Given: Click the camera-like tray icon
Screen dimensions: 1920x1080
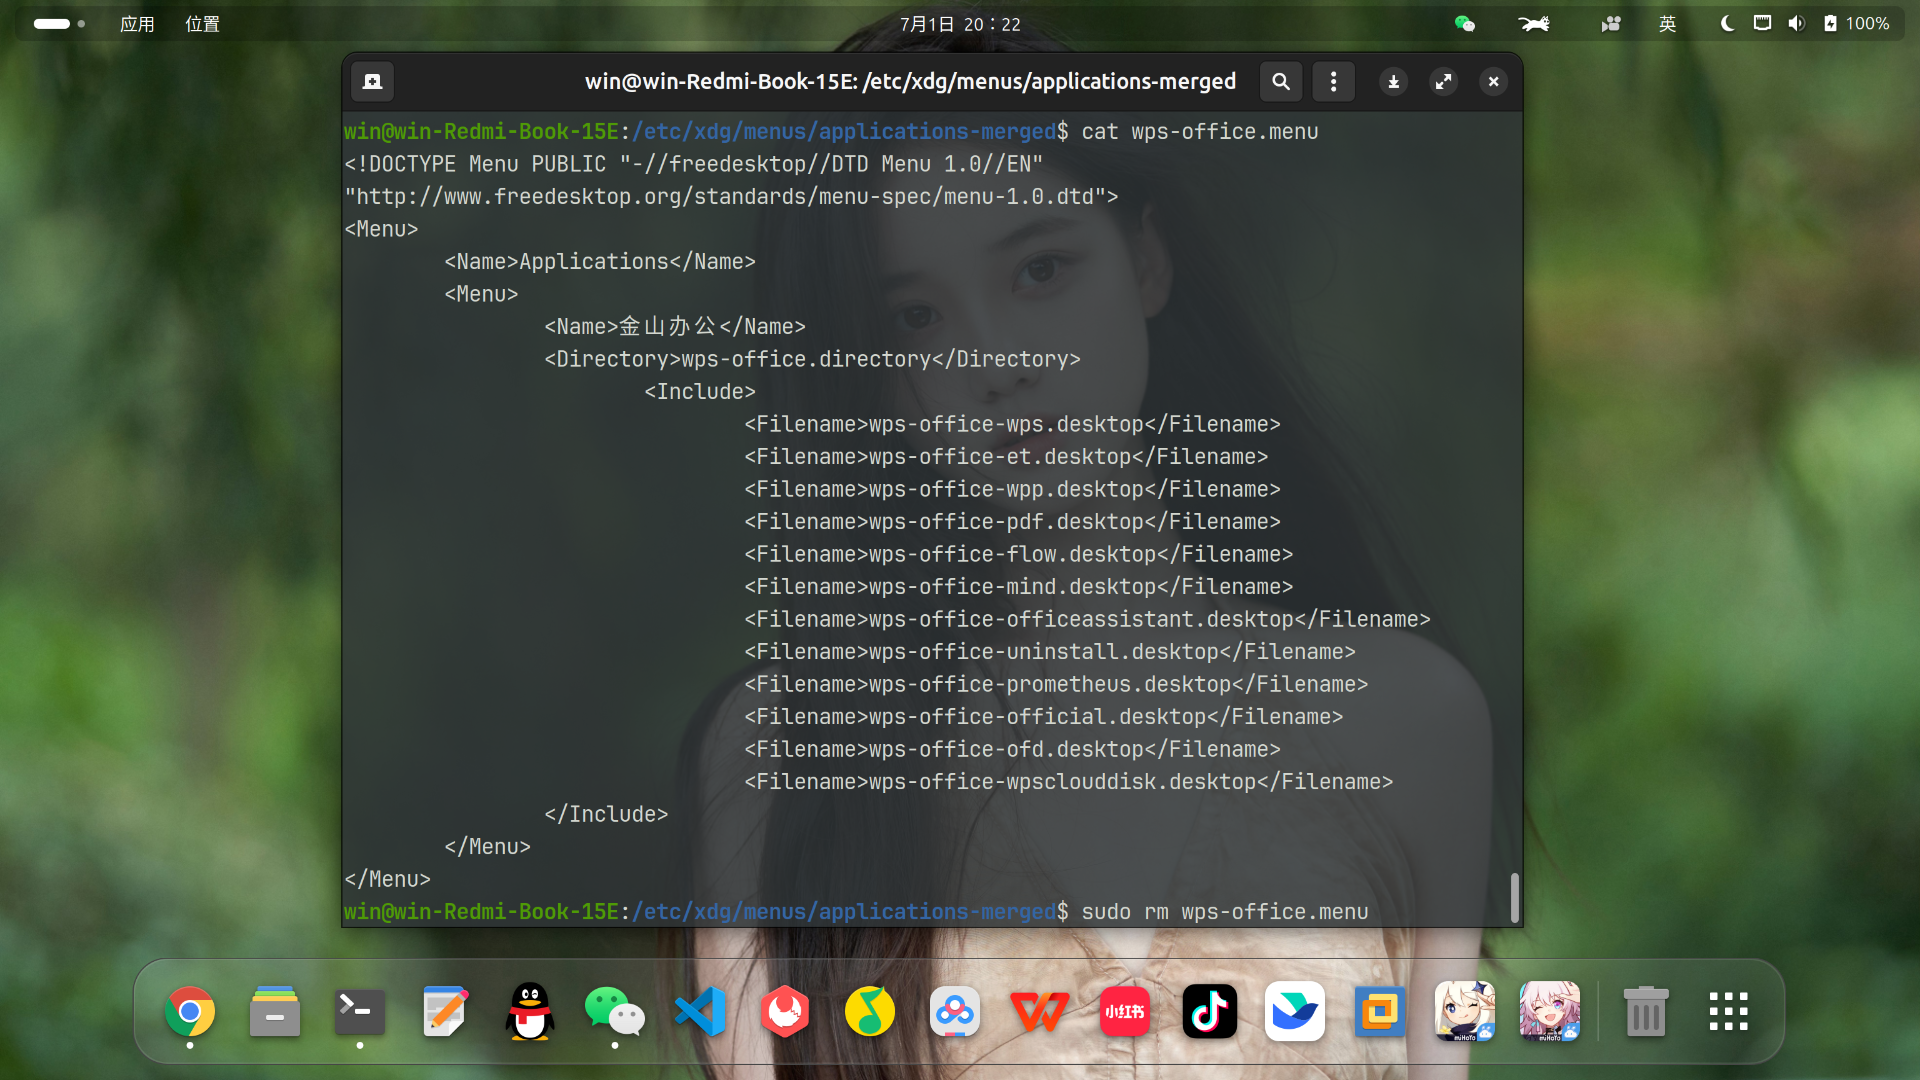Looking at the screenshot, I should 1611,24.
